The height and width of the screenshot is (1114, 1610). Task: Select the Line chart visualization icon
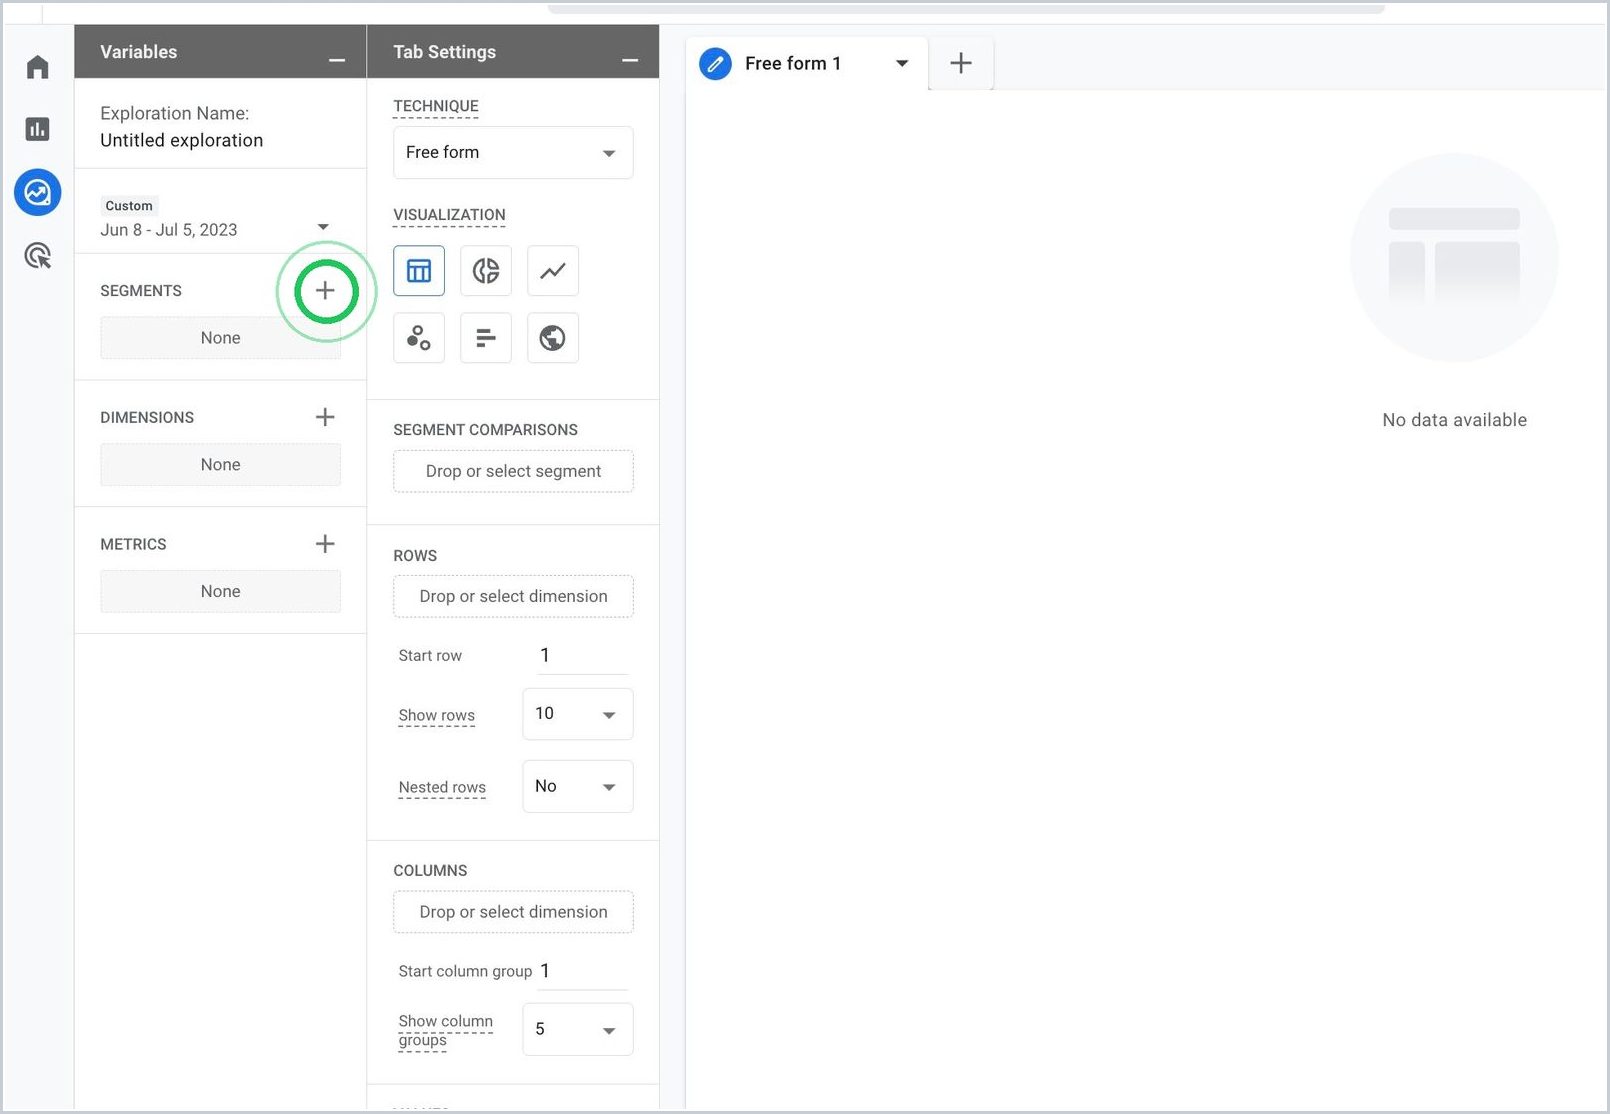point(553,271)
